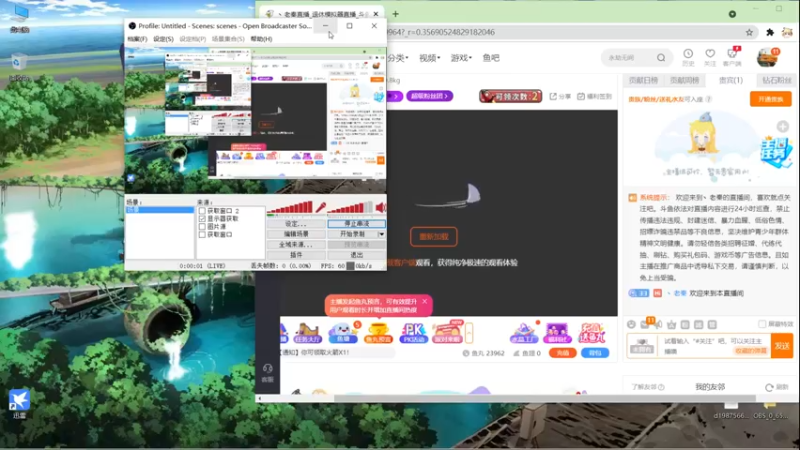Click the 可领次数 2 reward badge

click(510, 96)
